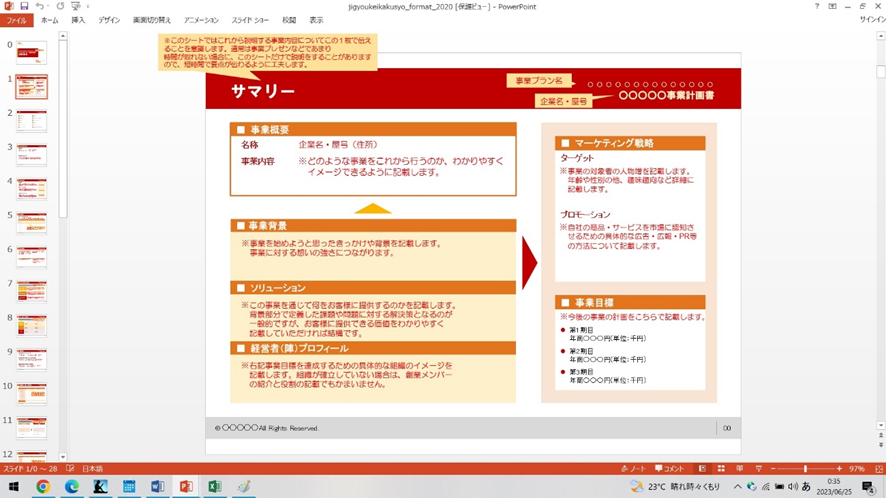Toggle the Comments pane (コメント)
The height and width of the screenshot is (498, 886).
click(669, 468)
